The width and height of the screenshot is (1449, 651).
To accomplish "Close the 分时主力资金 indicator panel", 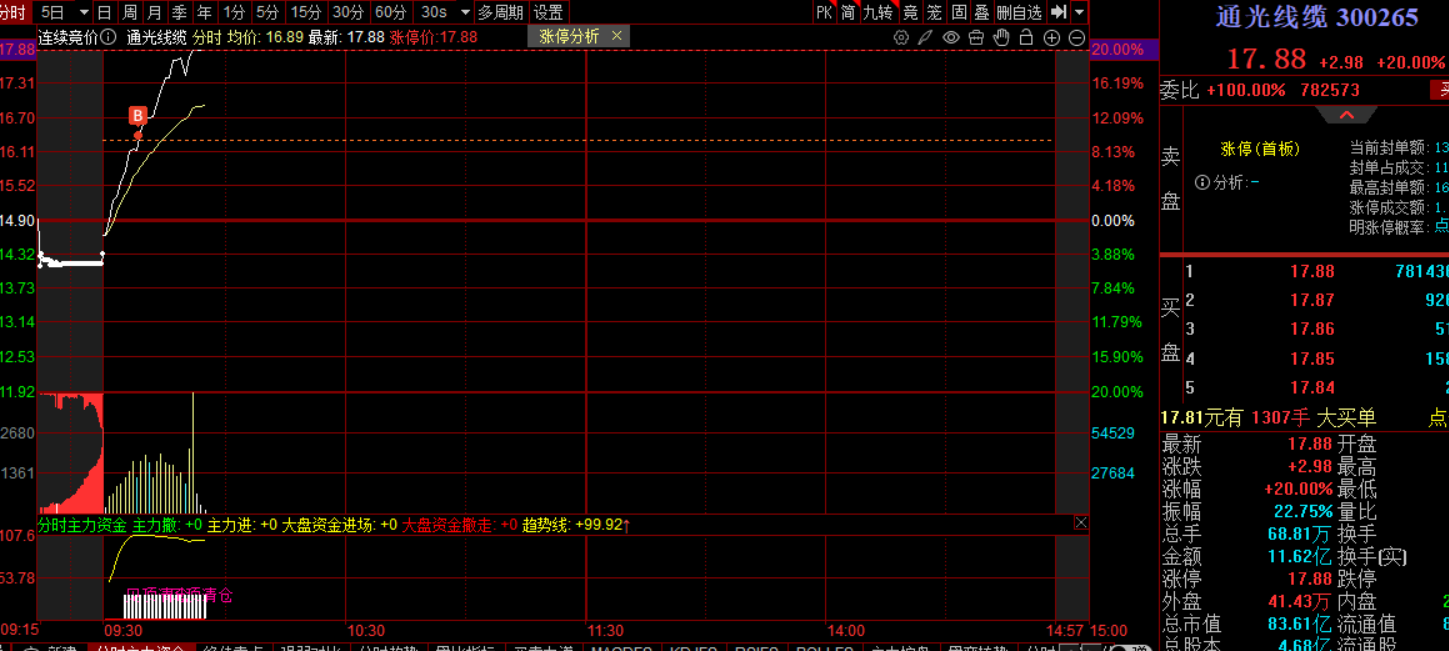I will tap(1080, 523).
